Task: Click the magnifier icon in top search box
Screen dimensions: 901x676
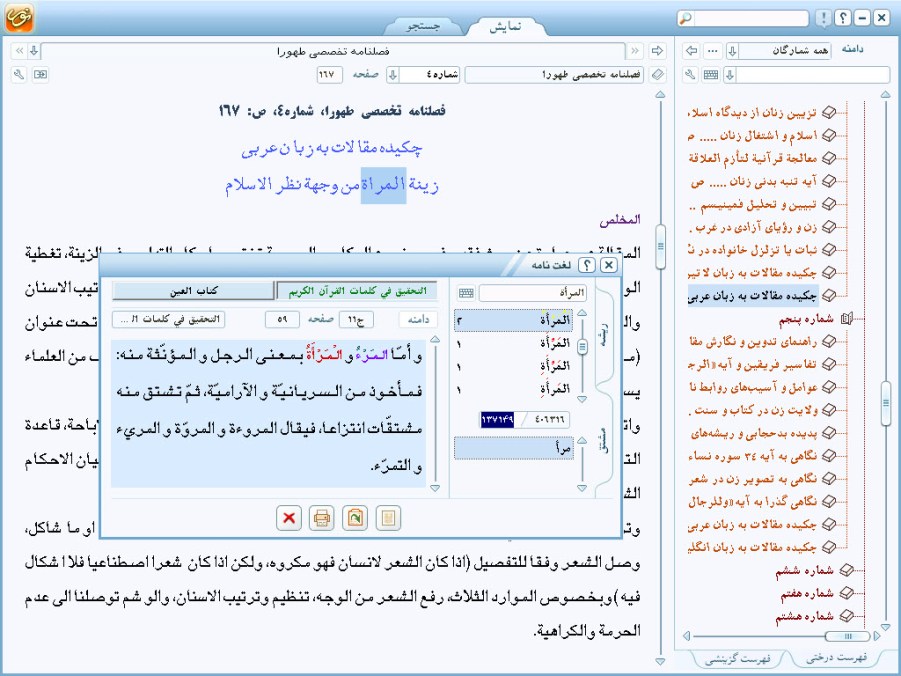Action: tap(686, 18)
